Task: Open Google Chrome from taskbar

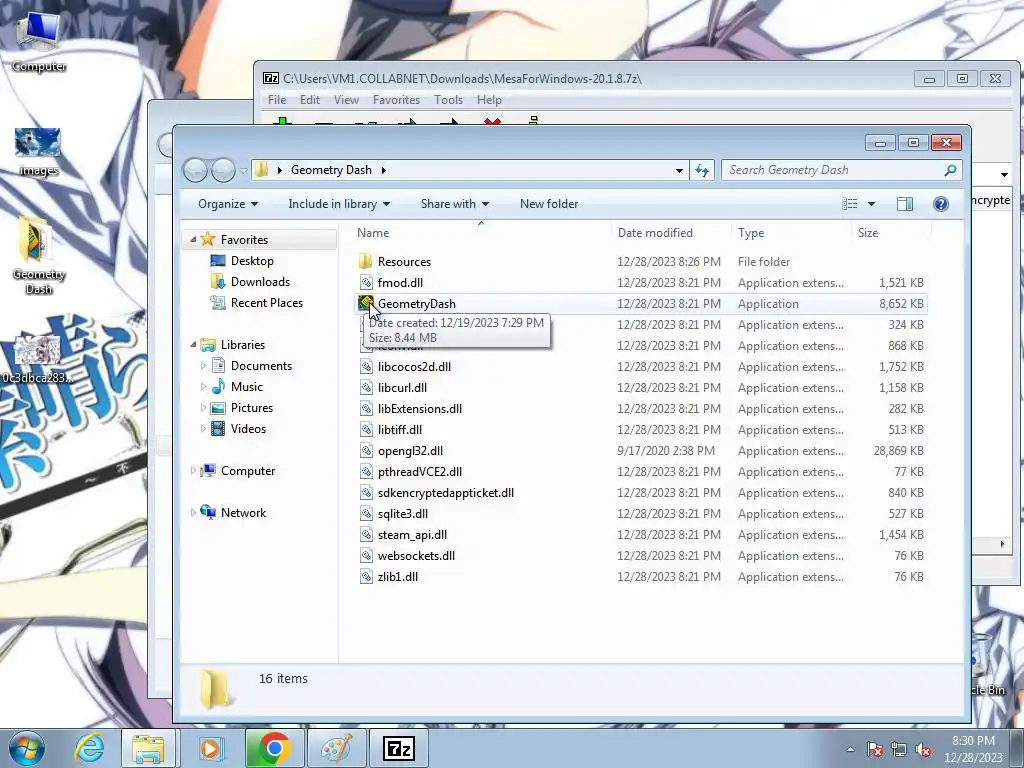Action: pyautogui.click(x=274, y=748)
